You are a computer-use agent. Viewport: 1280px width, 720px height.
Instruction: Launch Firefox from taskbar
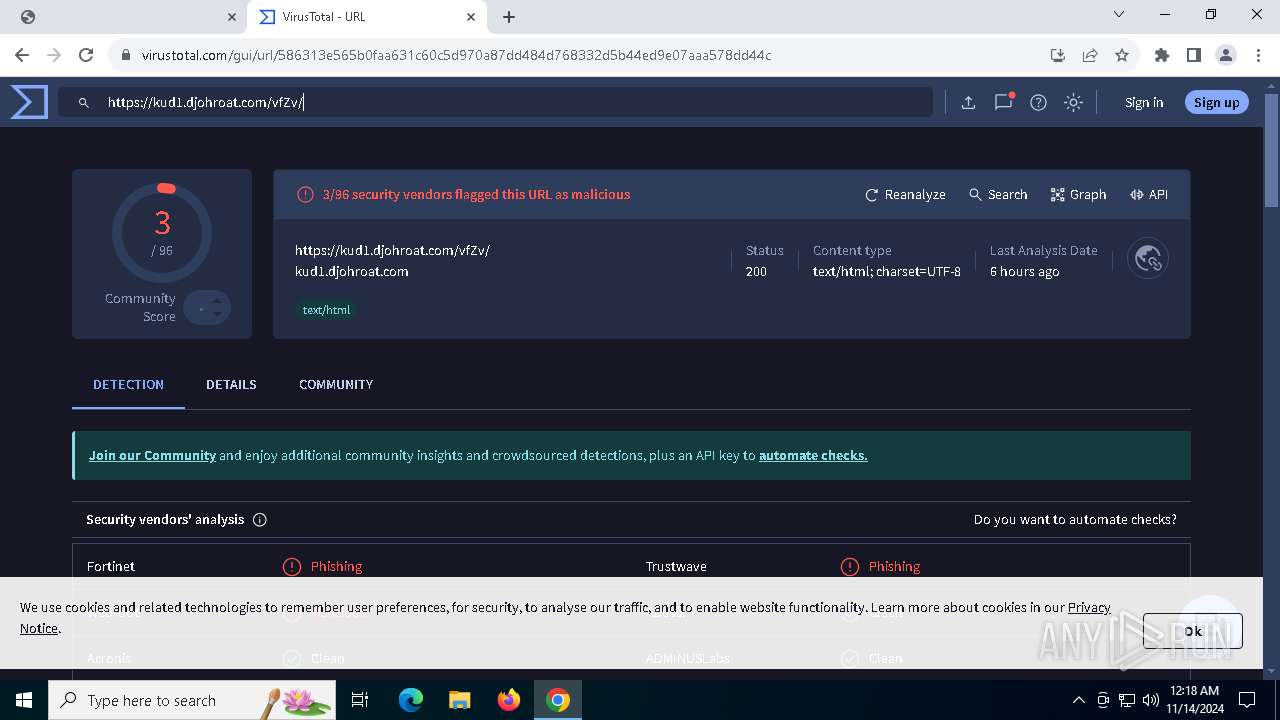pyautogui.click(x=509, y=700)
